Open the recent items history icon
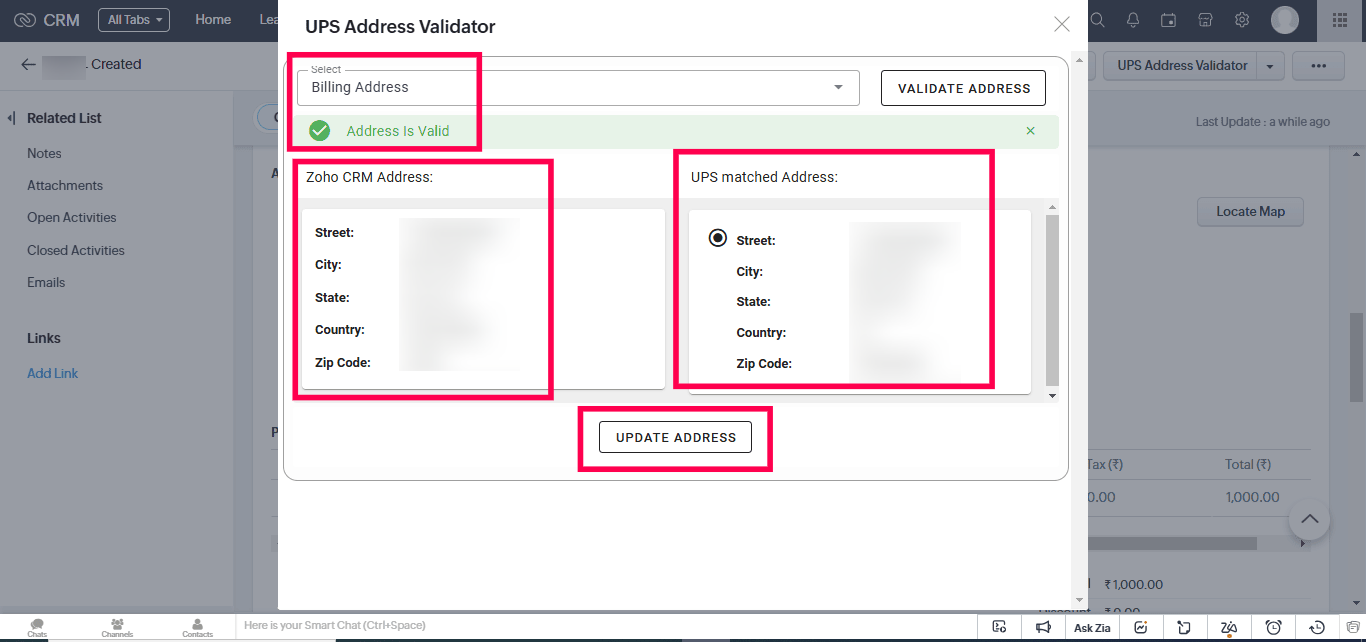The image size is (1366, 642). (1318, 627)
